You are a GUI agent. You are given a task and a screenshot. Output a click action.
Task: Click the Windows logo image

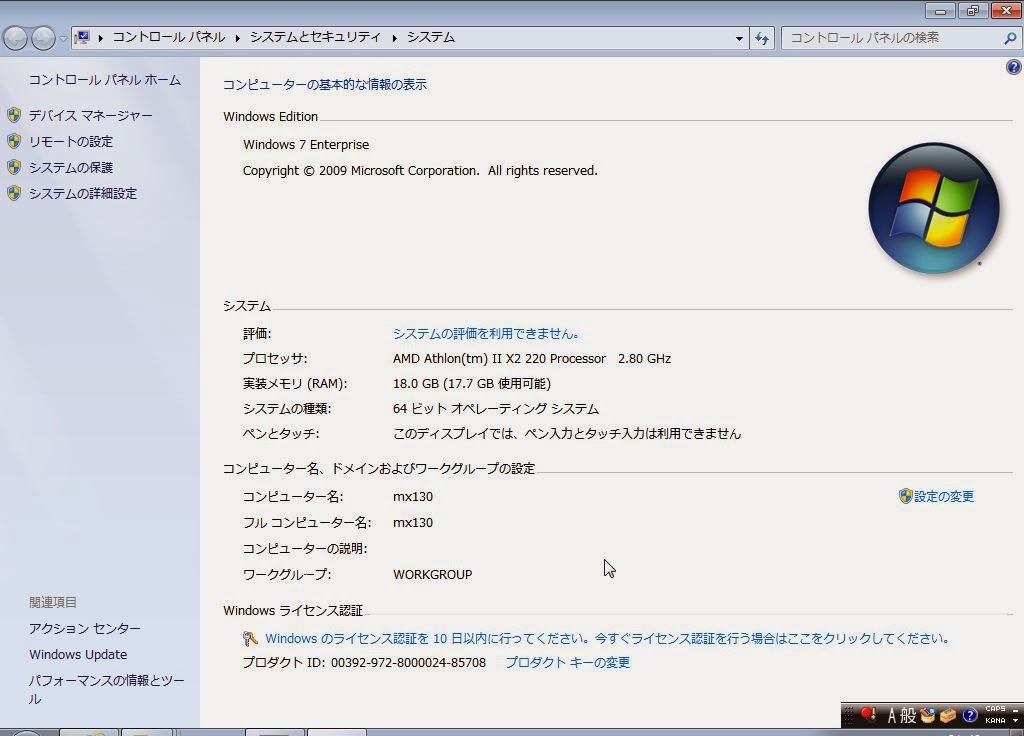(934, 208)
